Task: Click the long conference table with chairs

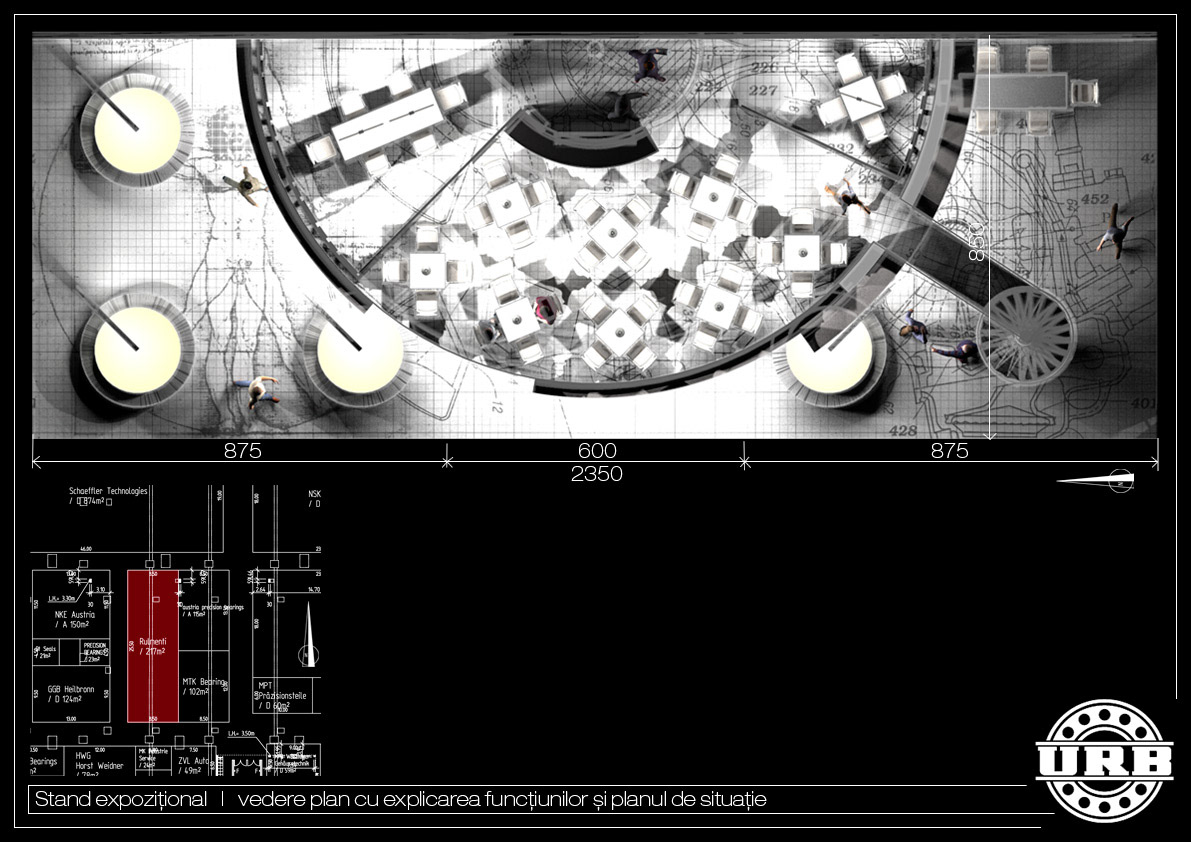Action: click(388, 125)
